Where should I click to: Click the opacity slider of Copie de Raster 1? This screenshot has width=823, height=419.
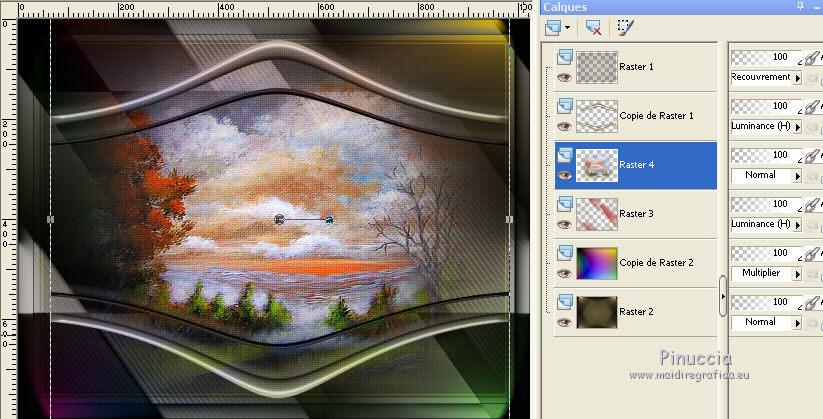pyautogui.click(x=766, y=106)
